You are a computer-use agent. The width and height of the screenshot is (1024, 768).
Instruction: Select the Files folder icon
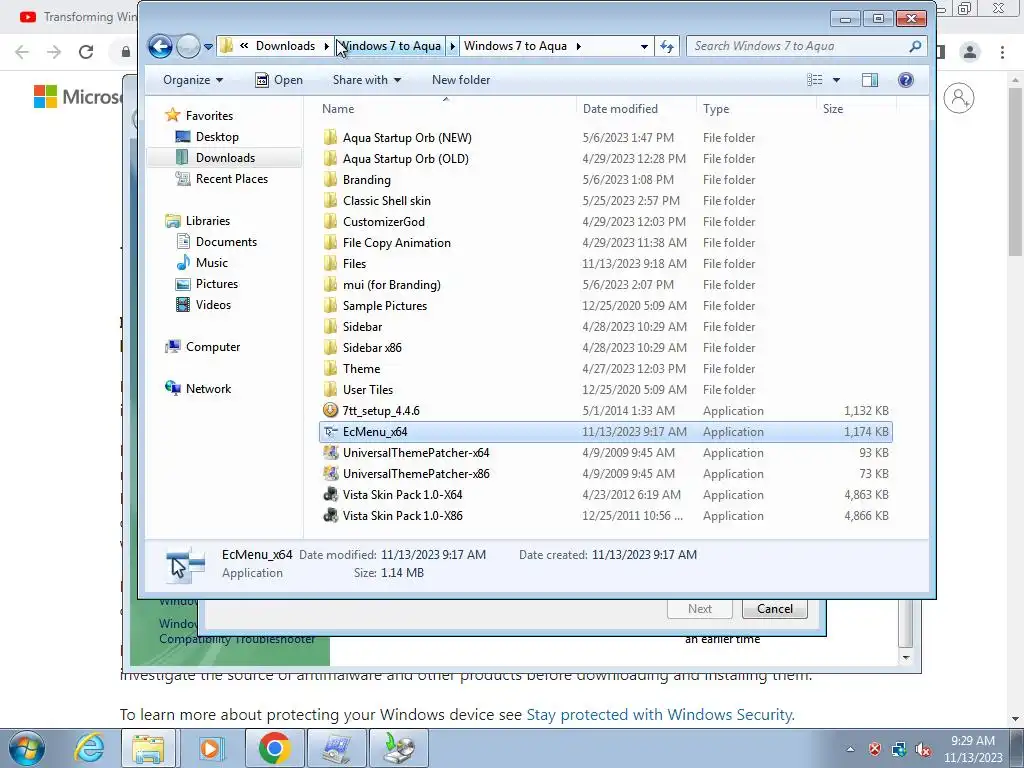pos(330,264)
